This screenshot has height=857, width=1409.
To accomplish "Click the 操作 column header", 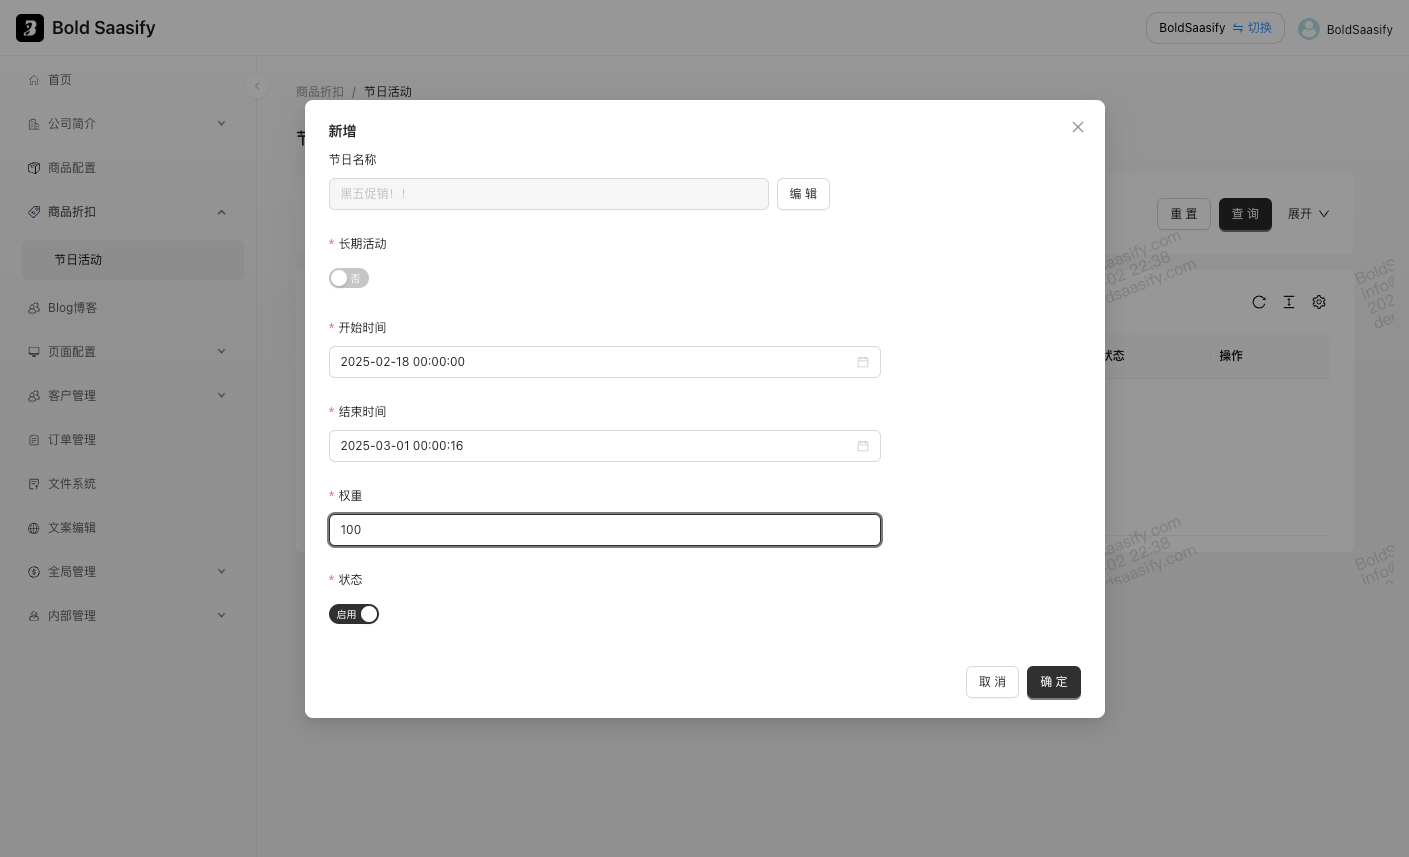I will click(1231, 356).
